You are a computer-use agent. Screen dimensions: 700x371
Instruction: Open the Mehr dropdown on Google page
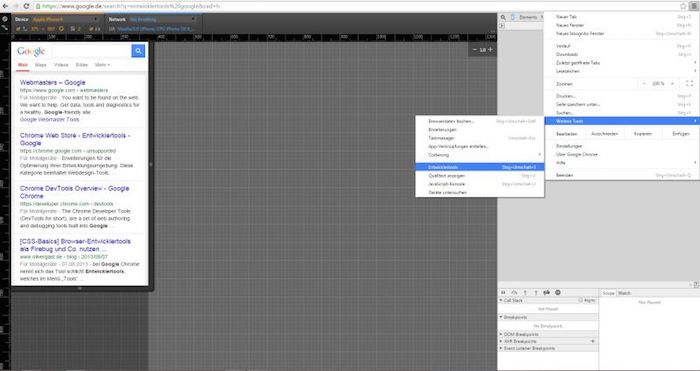[102, 65]
